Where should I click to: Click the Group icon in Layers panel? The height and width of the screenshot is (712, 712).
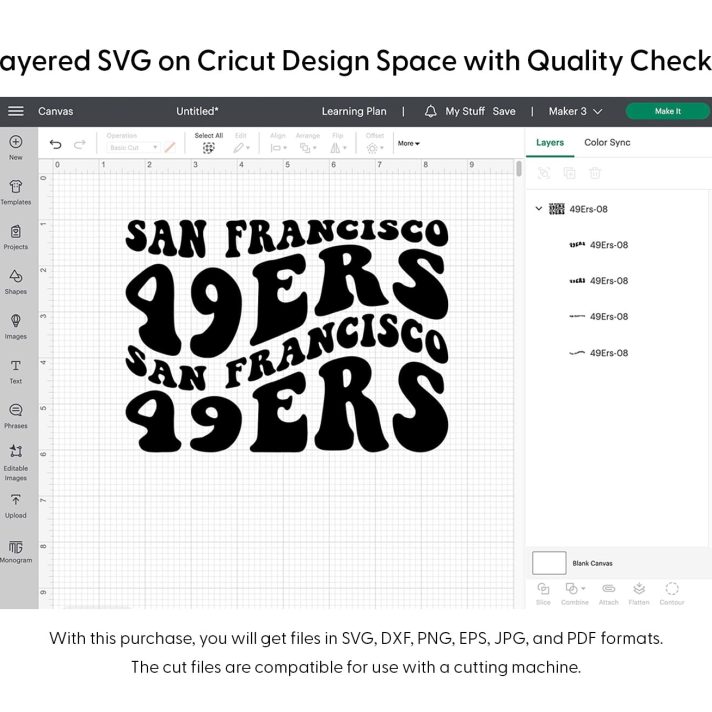(544, 173)
